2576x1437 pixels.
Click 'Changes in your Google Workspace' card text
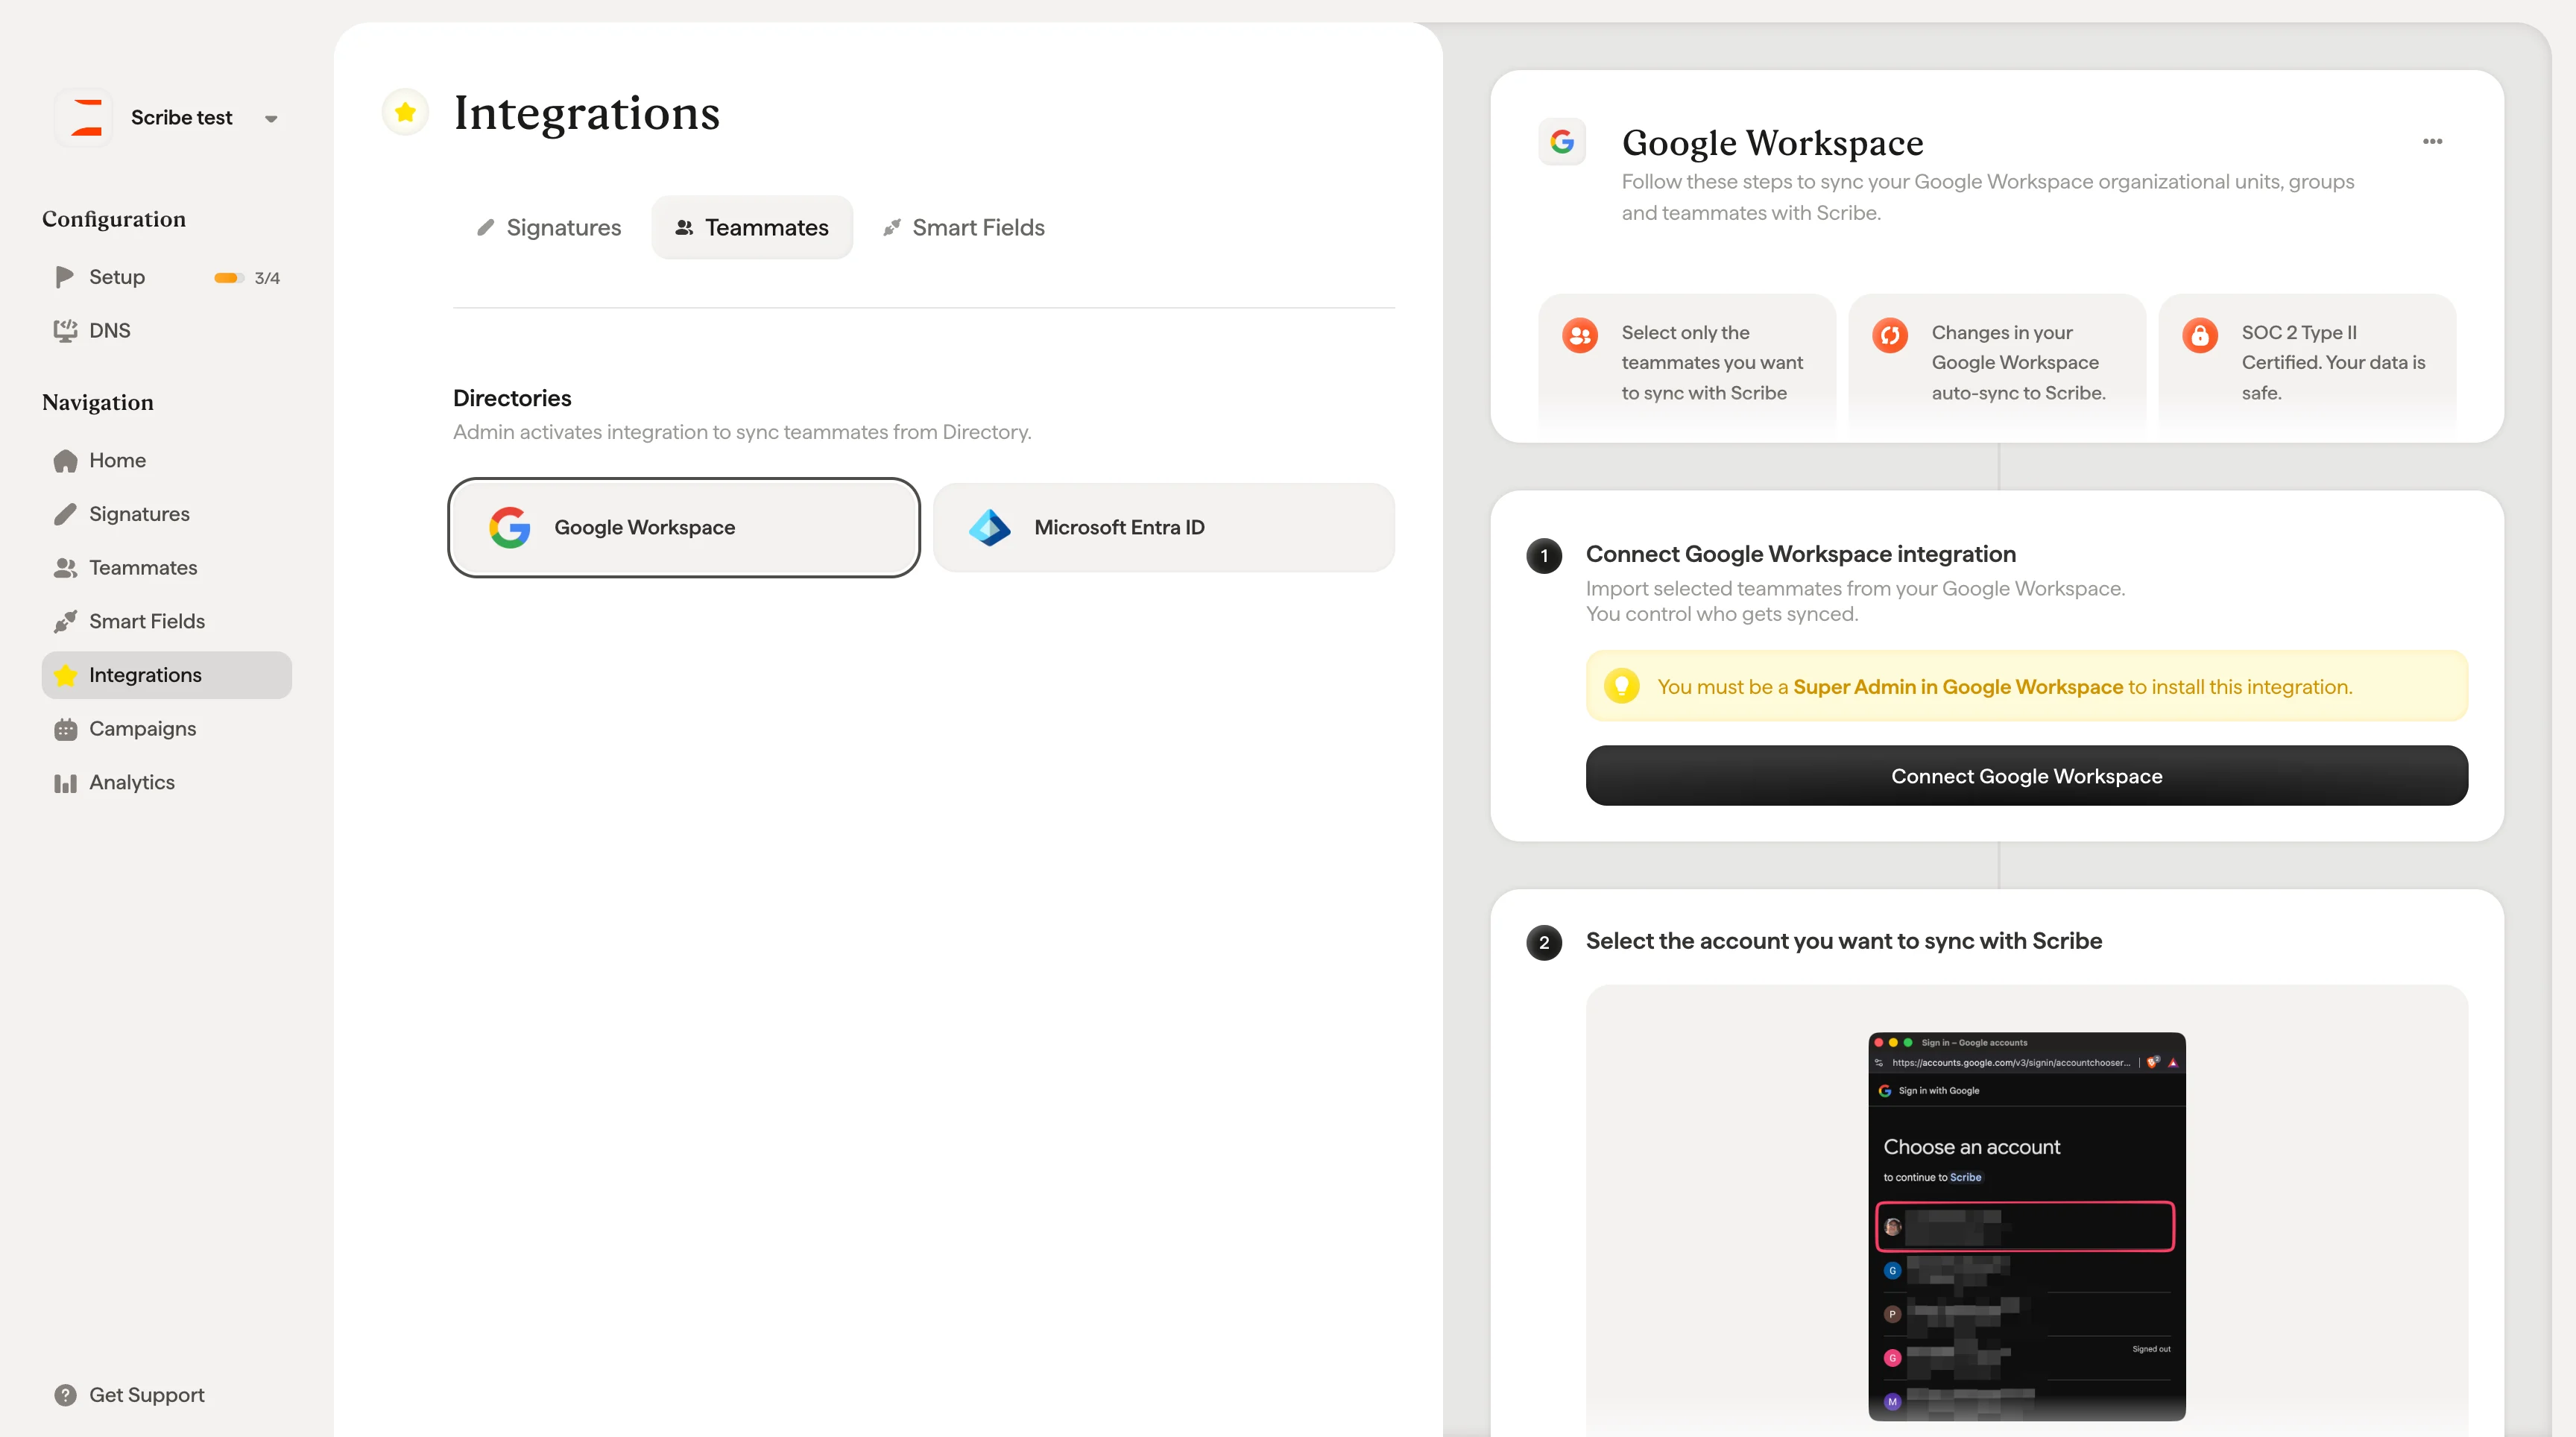(2018, 362)
